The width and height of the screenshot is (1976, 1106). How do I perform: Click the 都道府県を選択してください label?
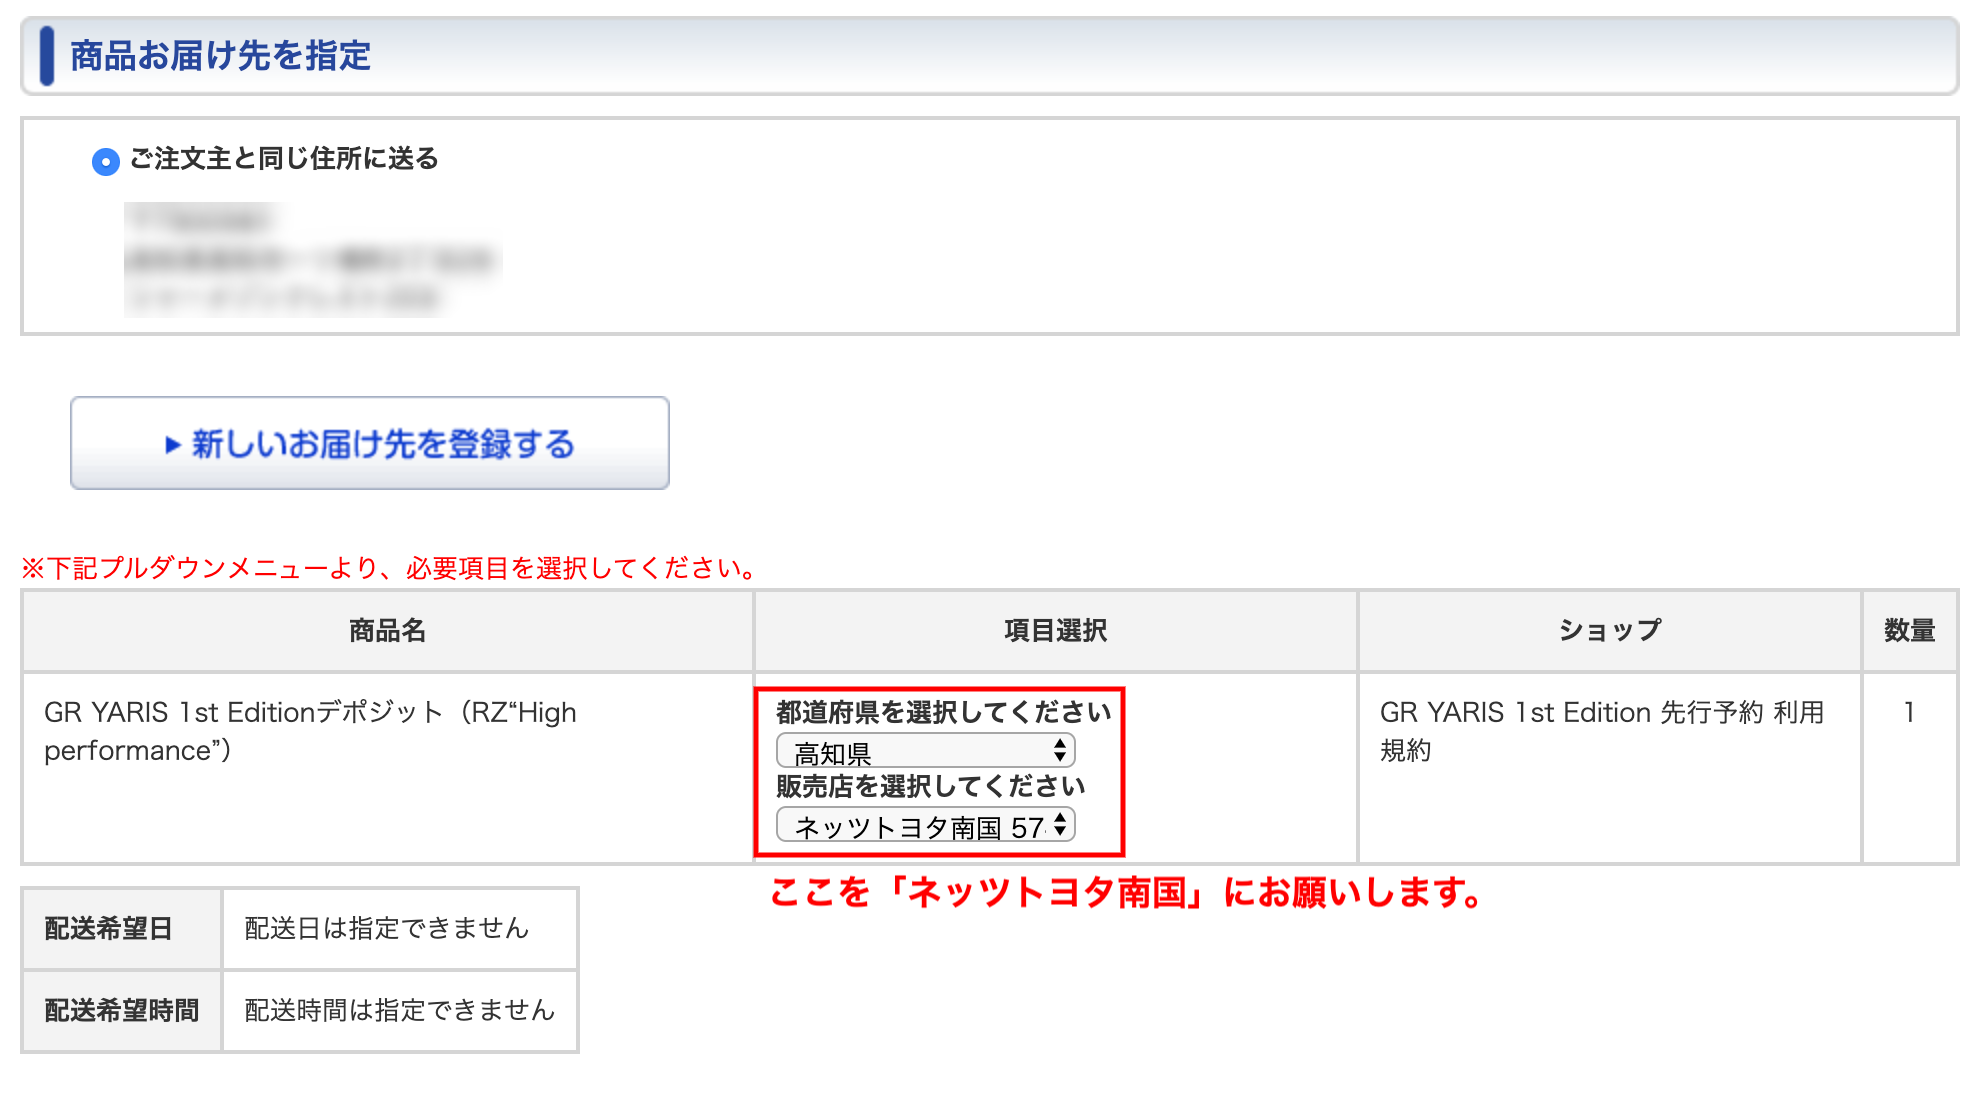944,712
